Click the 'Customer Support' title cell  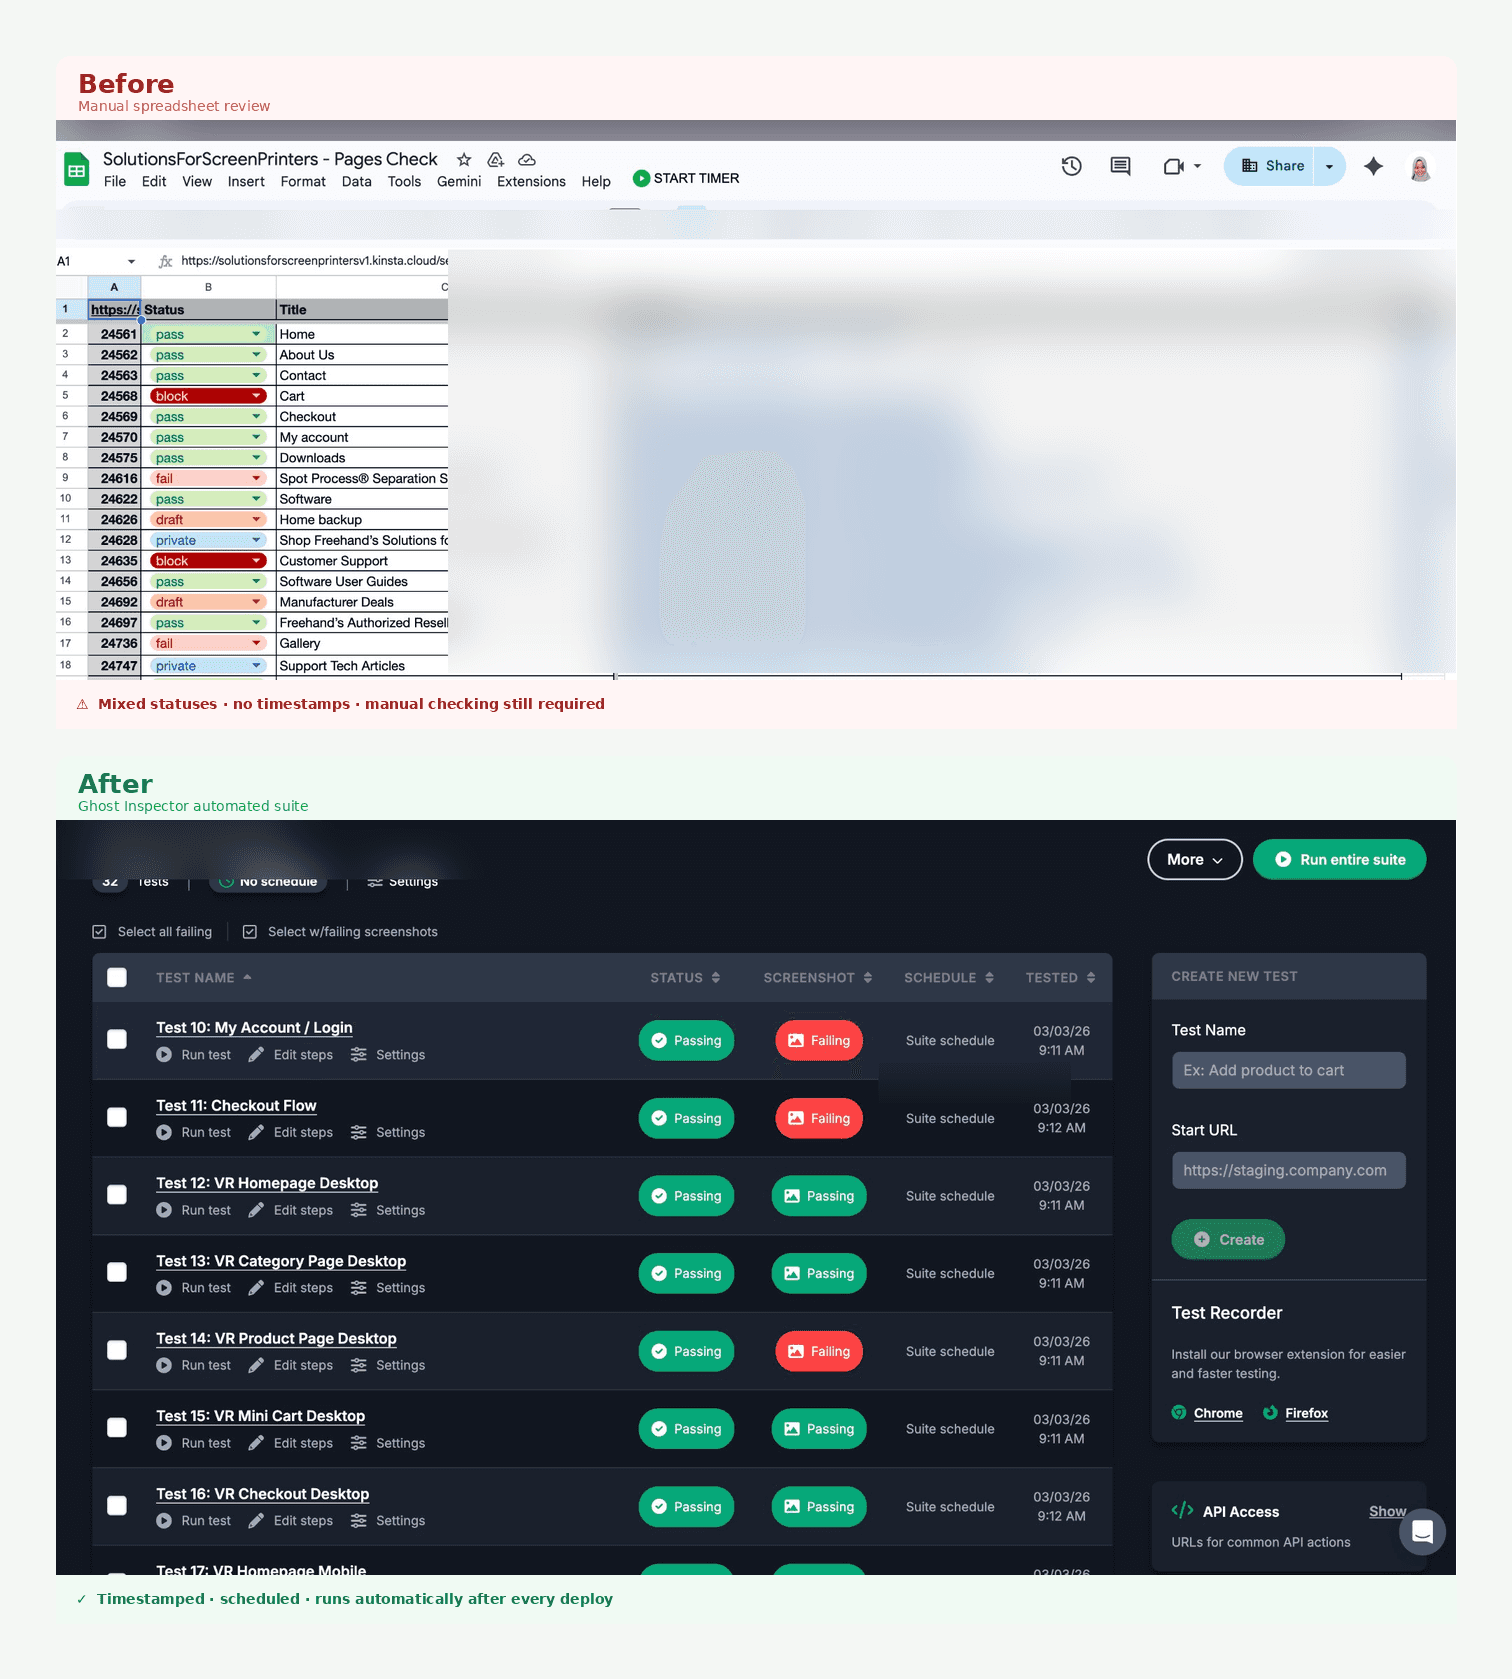click(362, 561)
